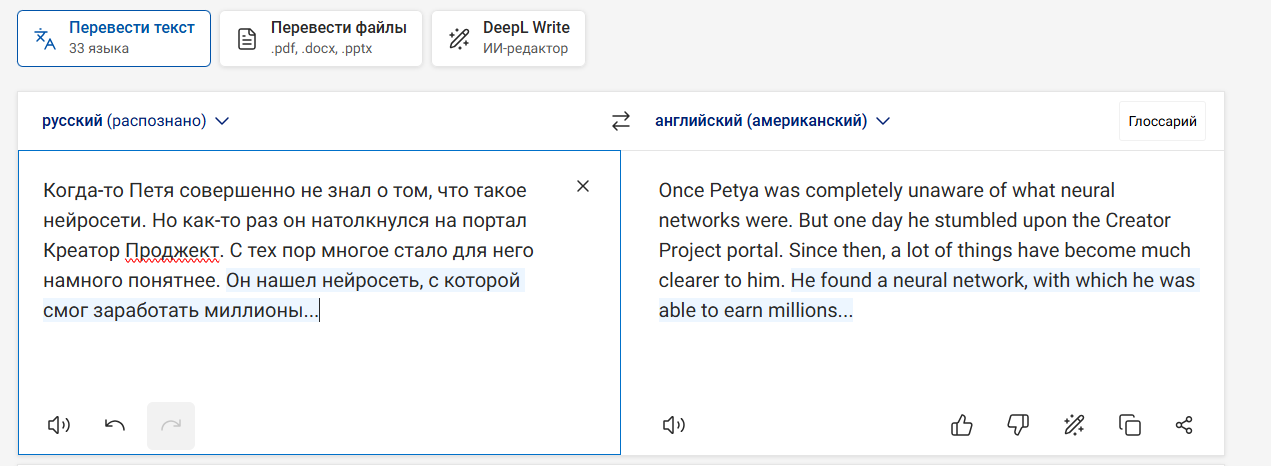
Task: Click the underlined word 'Проджект' in the source text
Action: (171, 250)
